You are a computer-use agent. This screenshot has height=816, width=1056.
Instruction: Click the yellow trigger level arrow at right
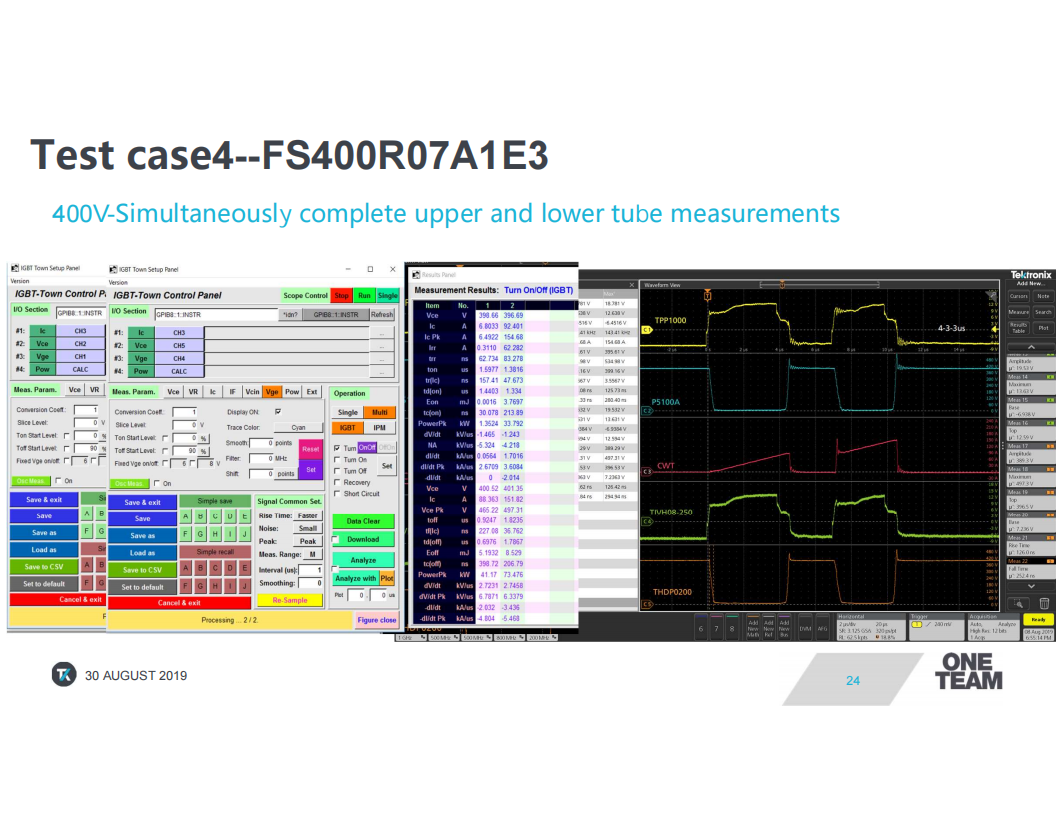click(x=994, y=329)
